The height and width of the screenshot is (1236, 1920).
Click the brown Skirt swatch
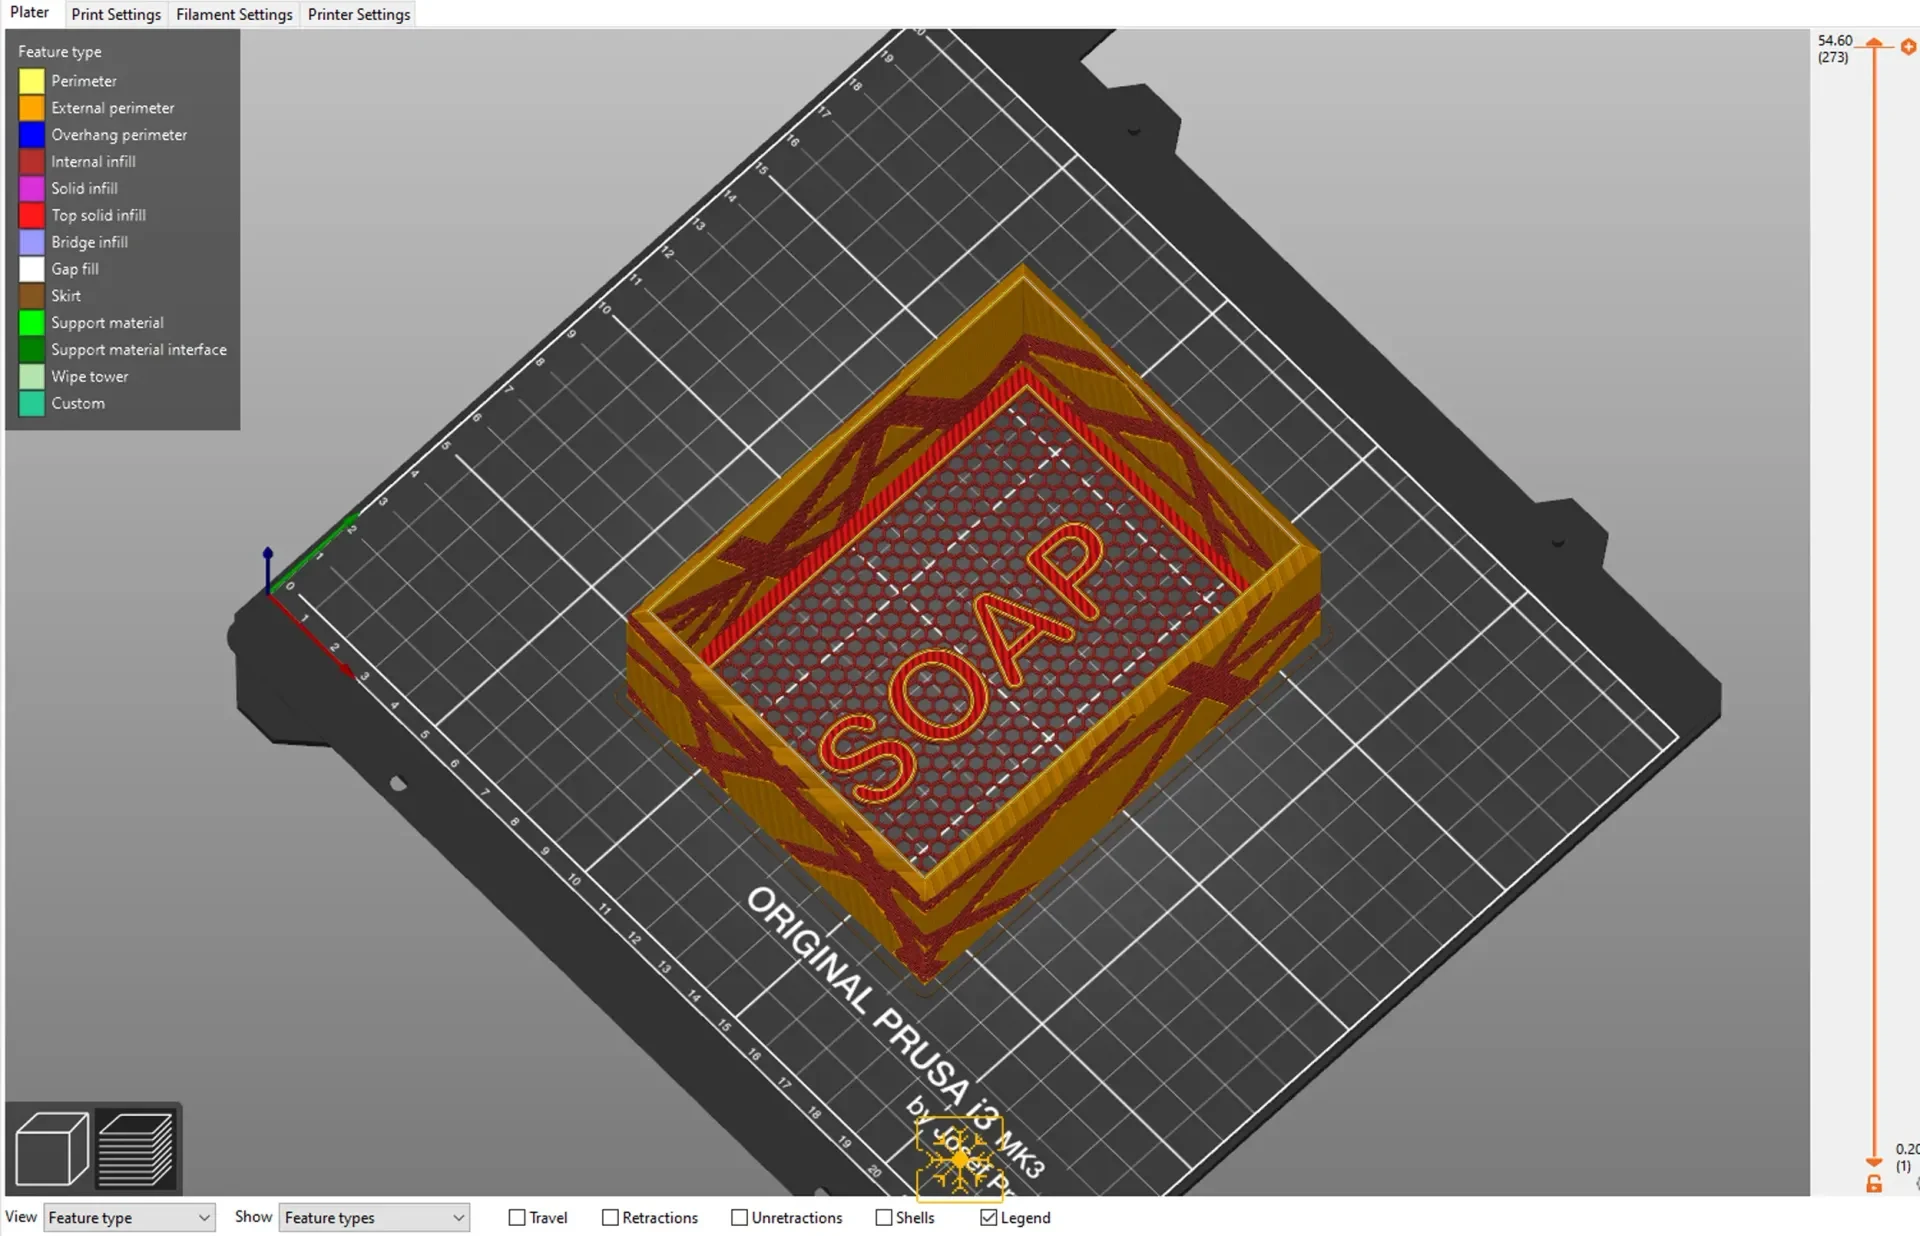coord(32,296)
